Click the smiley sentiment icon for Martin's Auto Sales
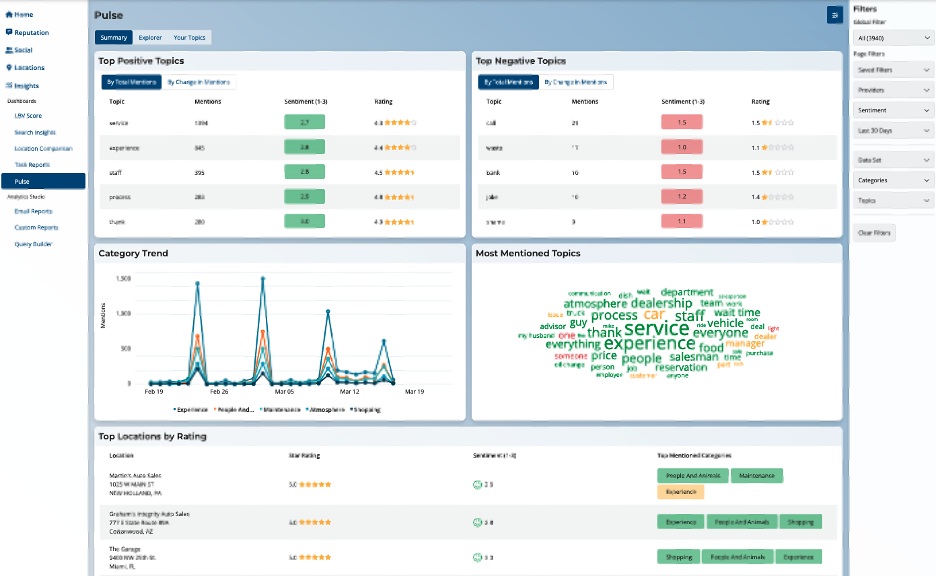Viewport: 936px width, 576px height. (x=478, y=484)
